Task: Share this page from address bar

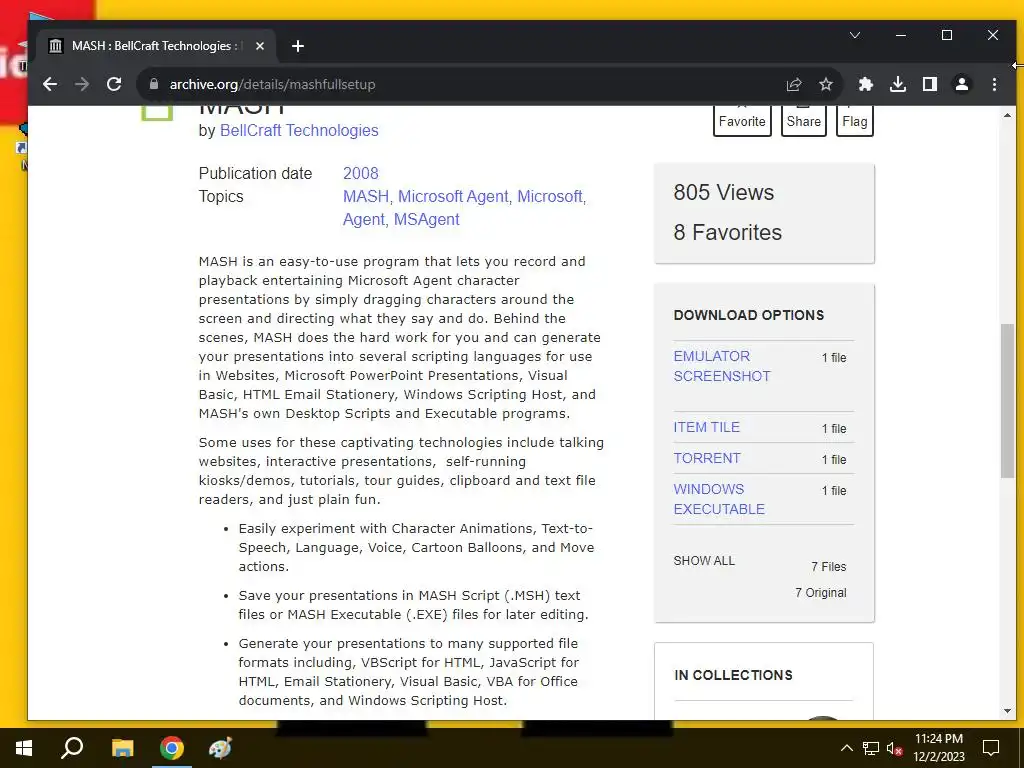Action: click(793, 84)
